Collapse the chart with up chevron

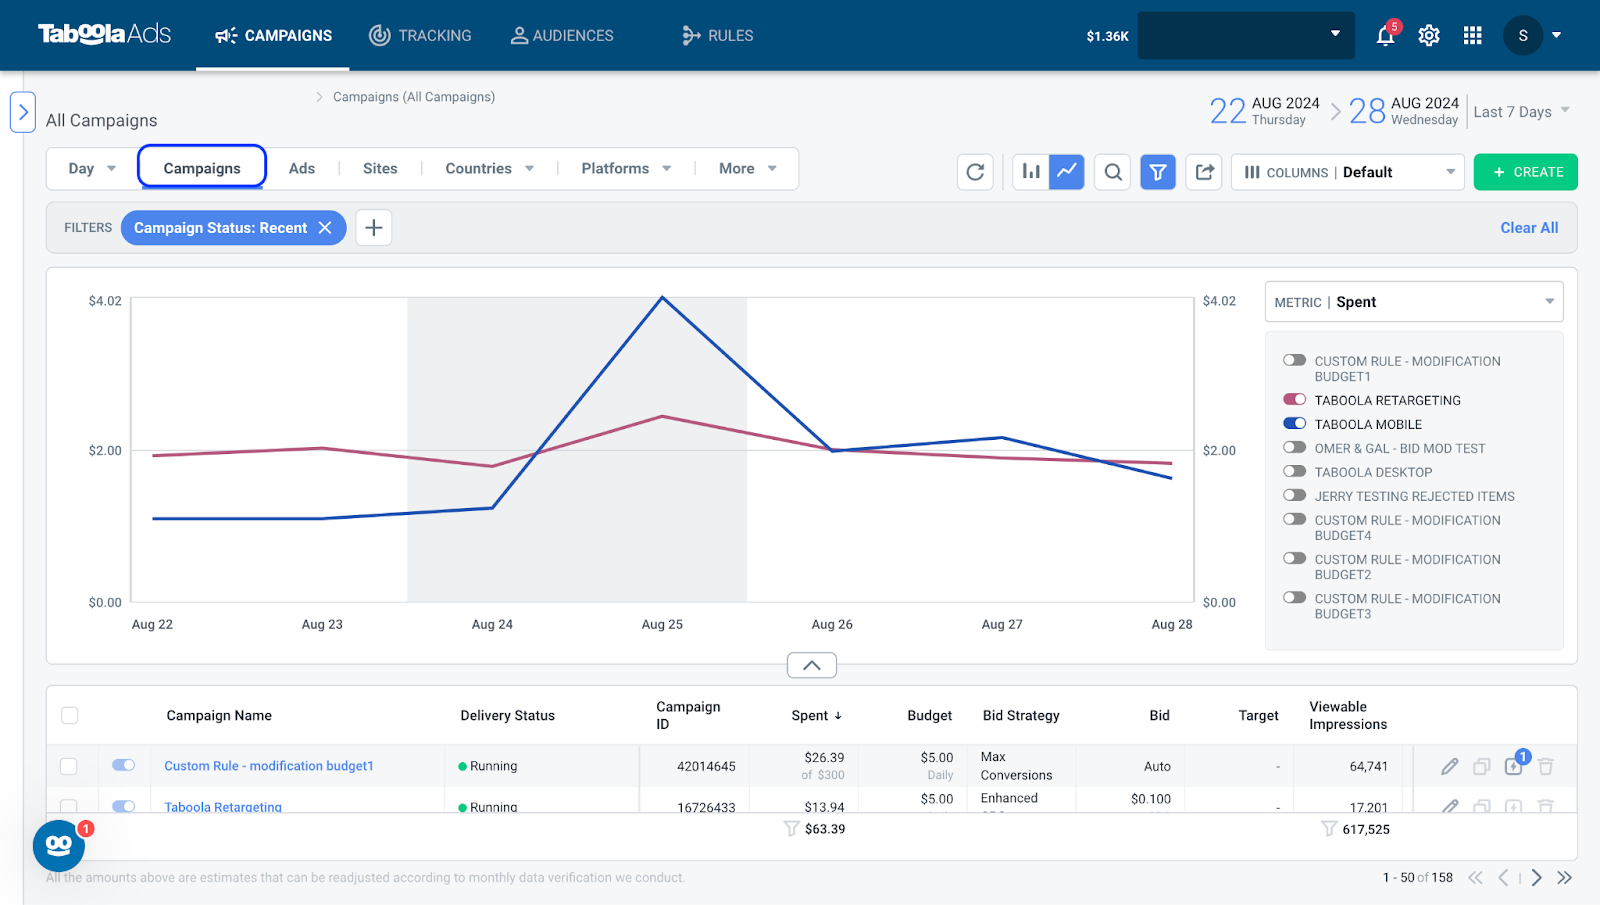(812, 665)
